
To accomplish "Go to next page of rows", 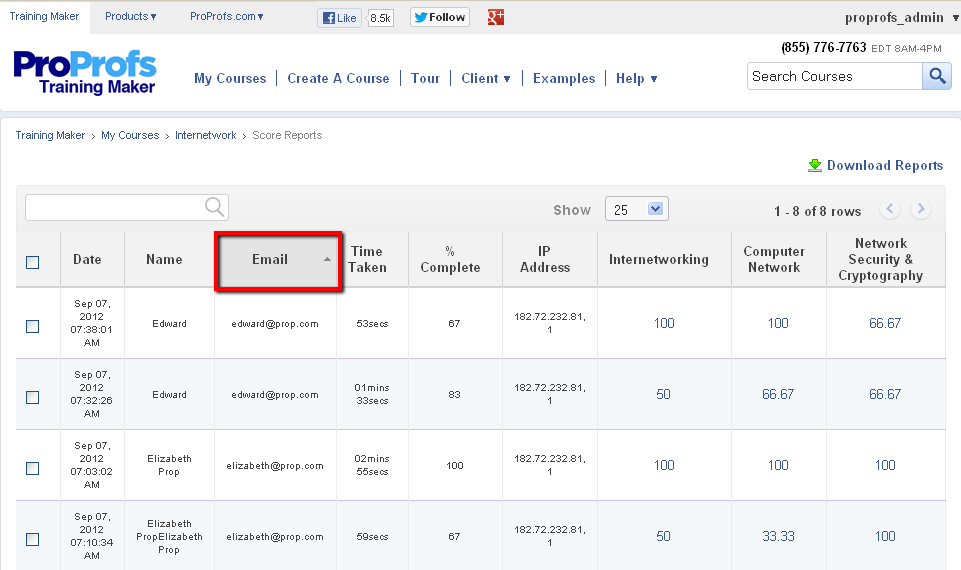I will click(921, 209).
